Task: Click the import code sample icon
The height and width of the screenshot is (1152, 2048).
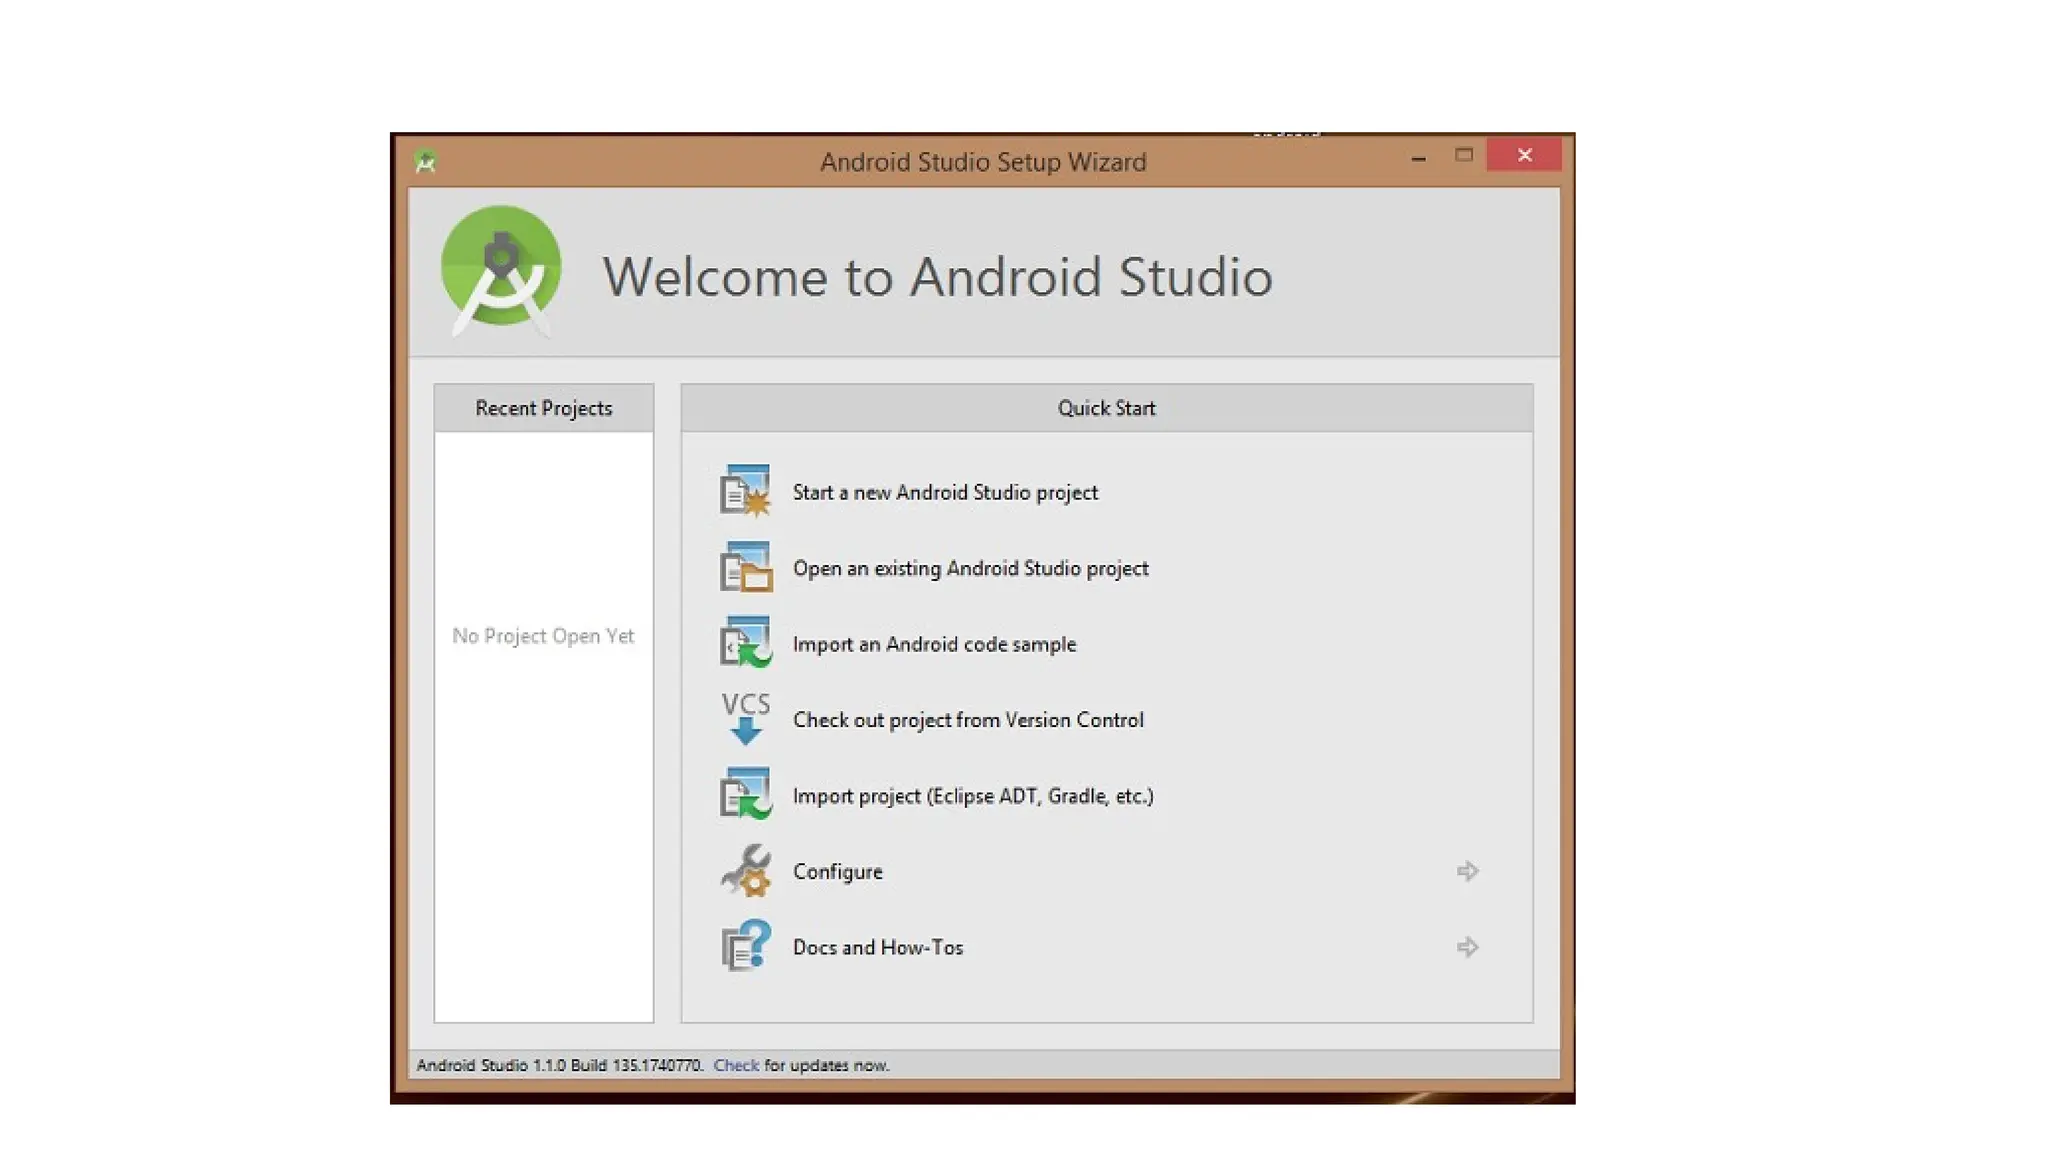Action: (746, 643)
